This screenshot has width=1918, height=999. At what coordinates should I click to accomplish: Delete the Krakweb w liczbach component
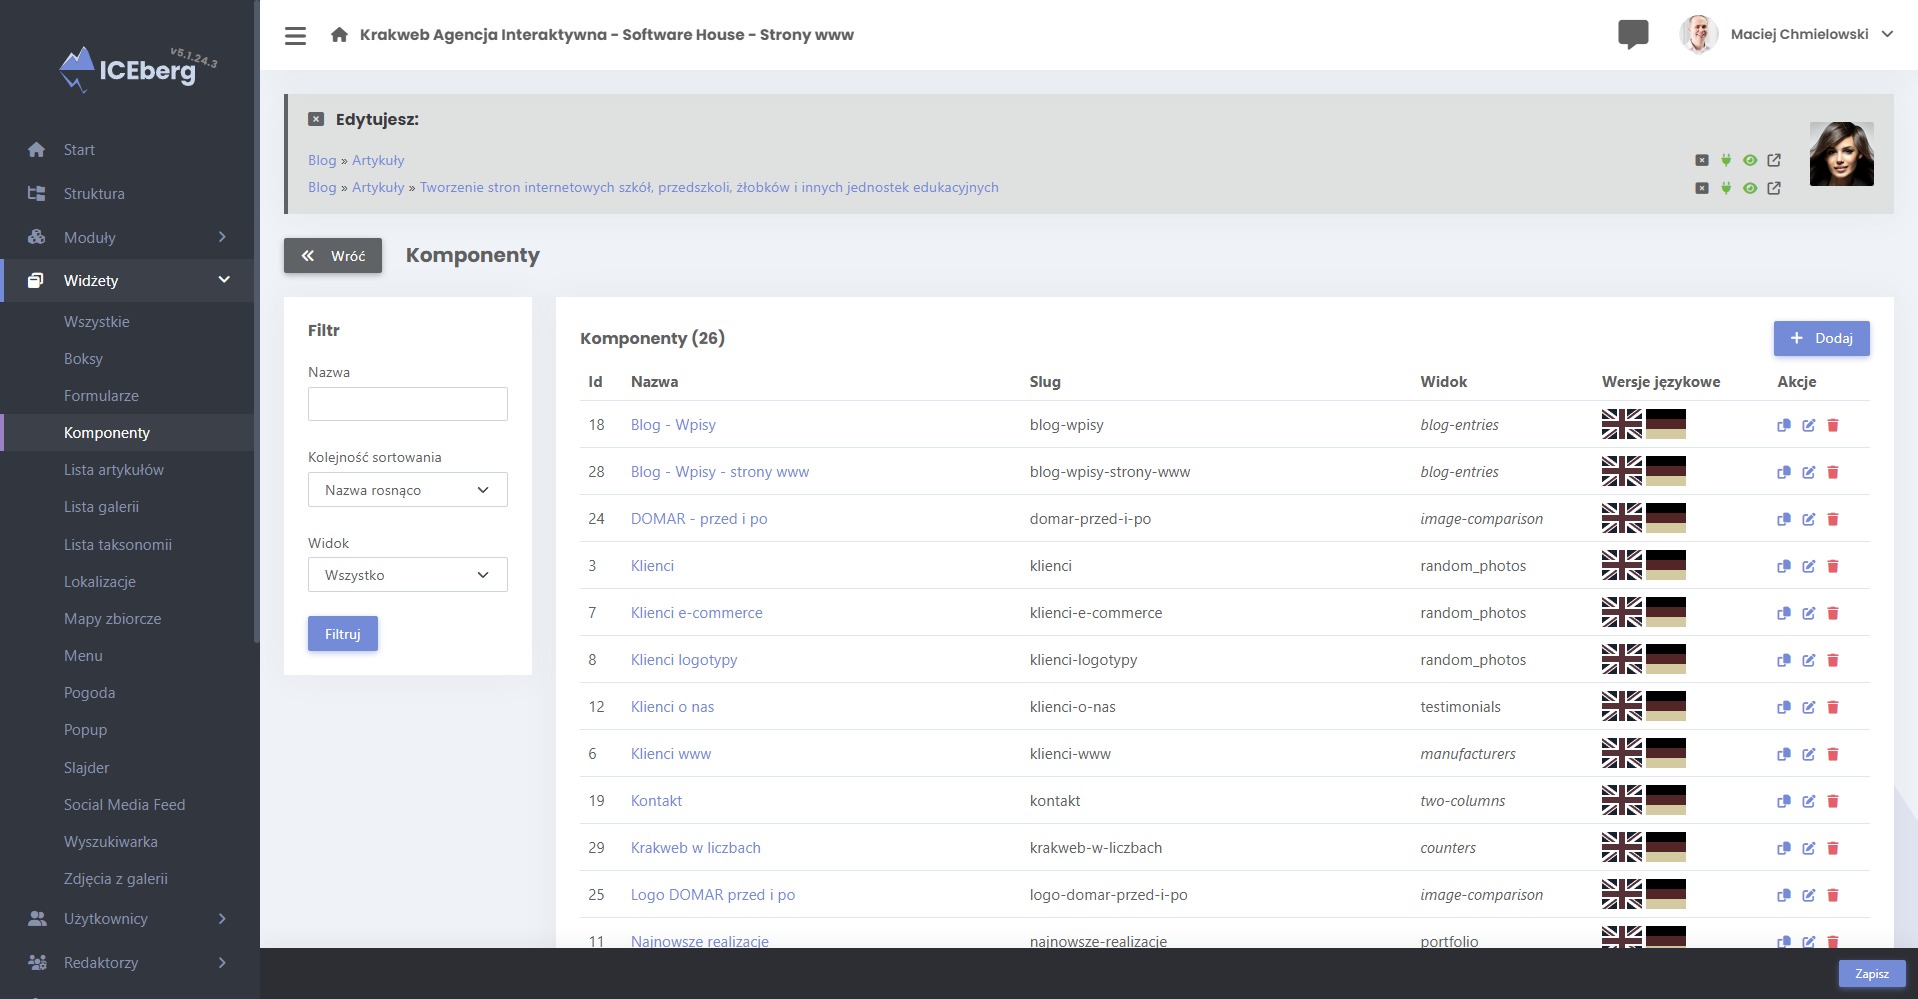(x=1833, y=848)
